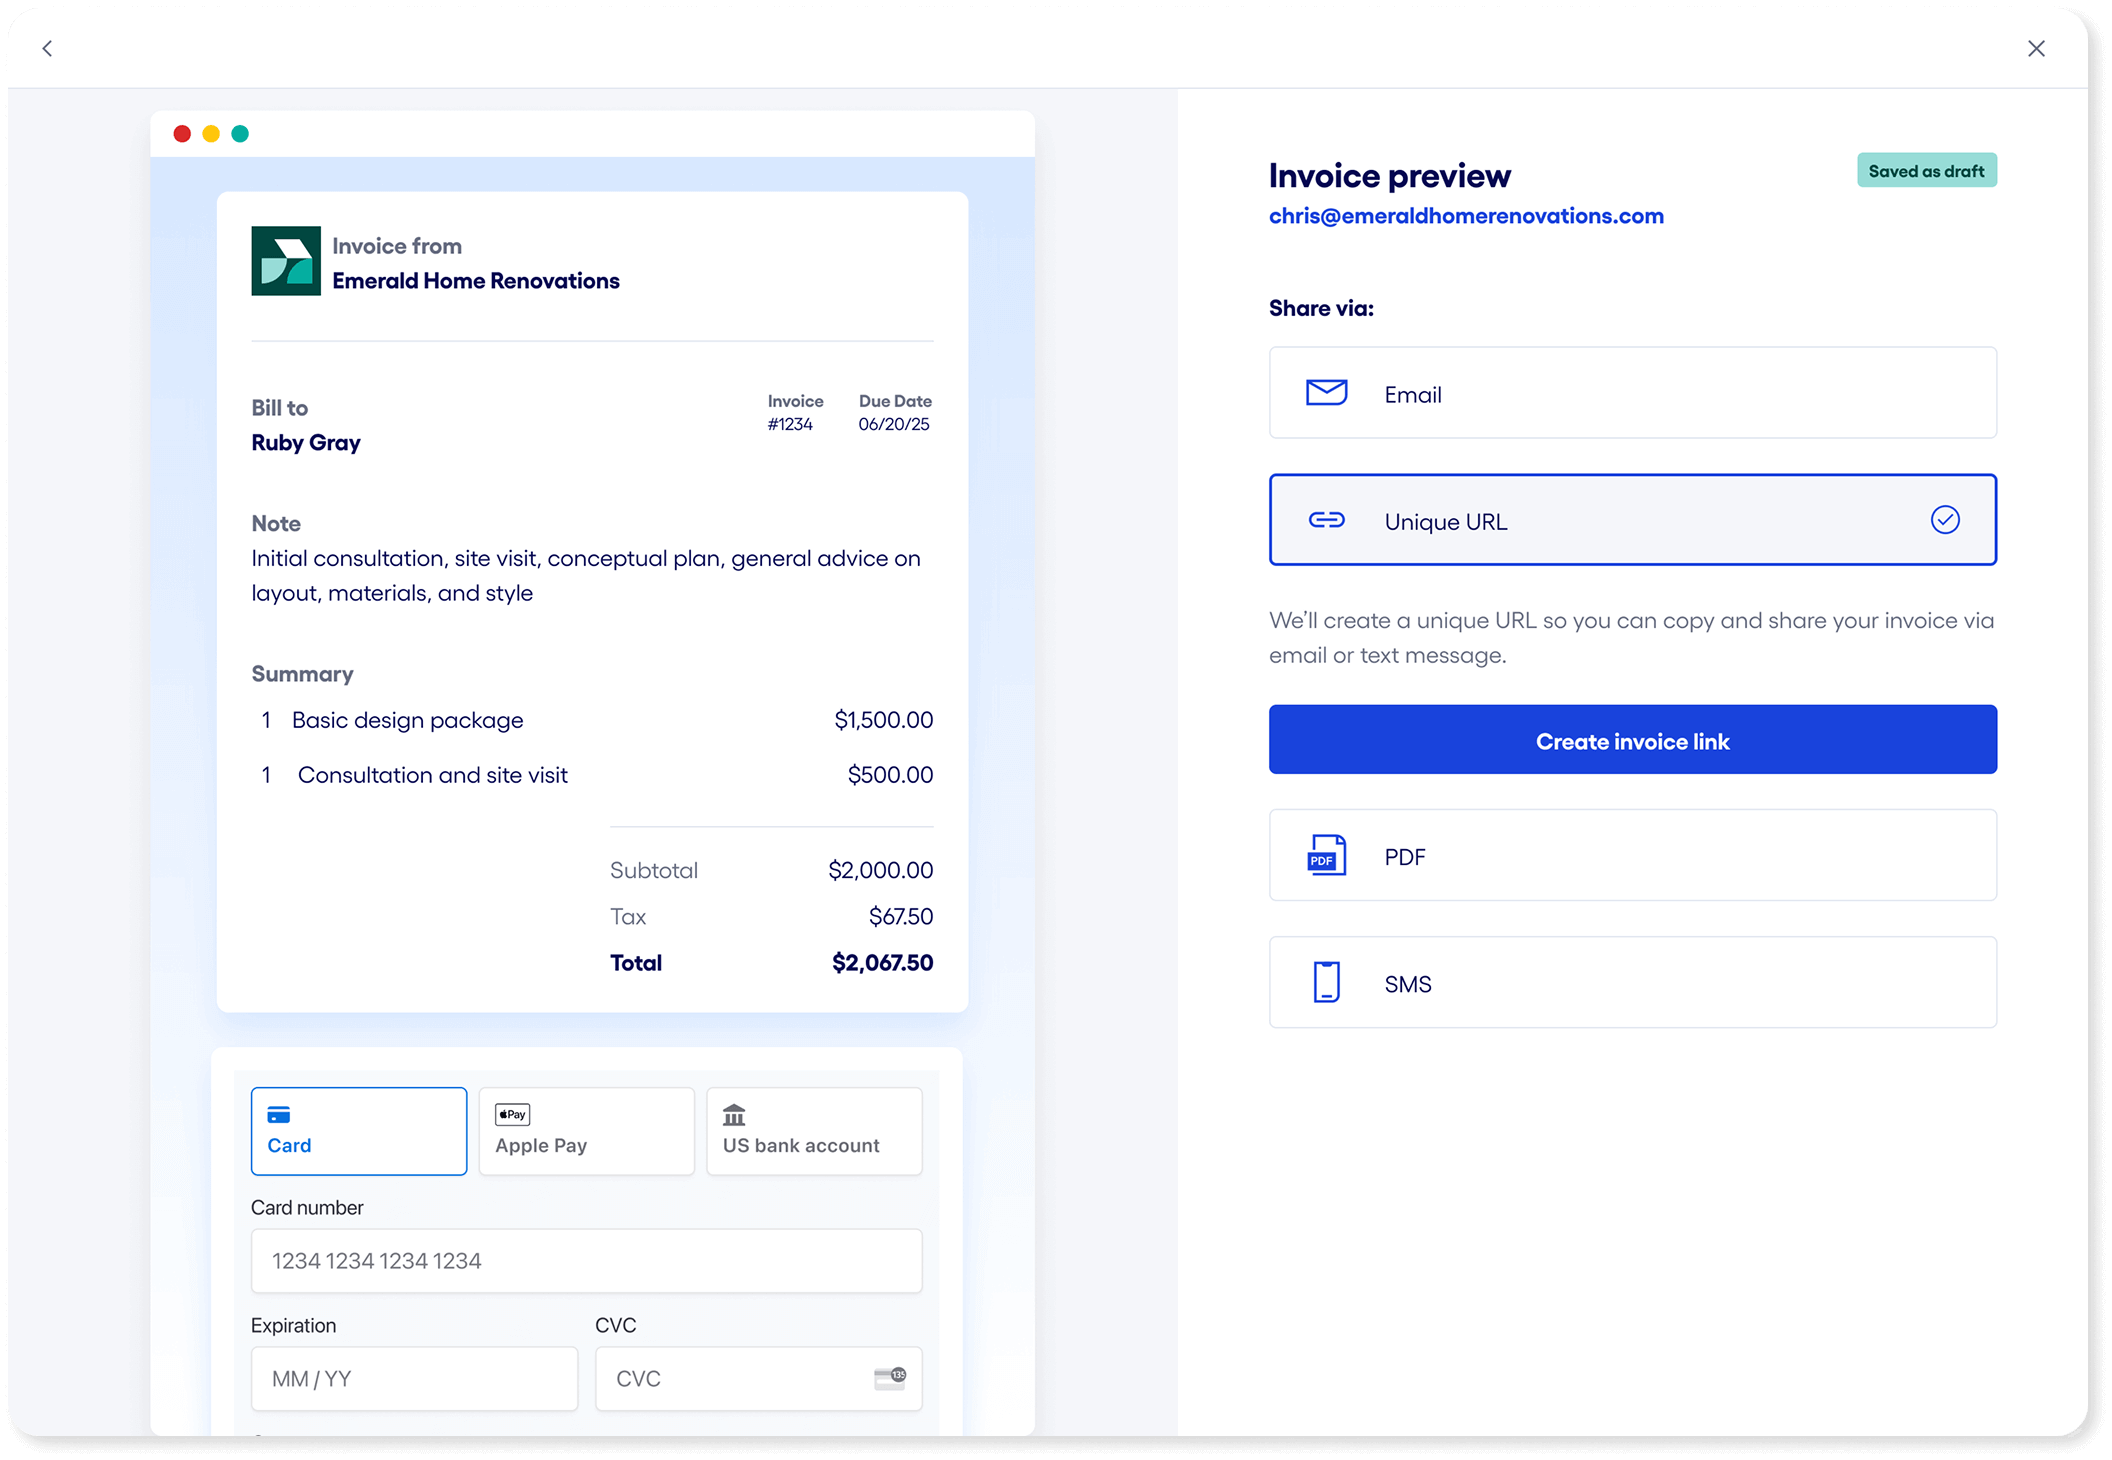Click the envelope Email icon
Viewport: 2112px width, 1460px height.
(1326, 393)
